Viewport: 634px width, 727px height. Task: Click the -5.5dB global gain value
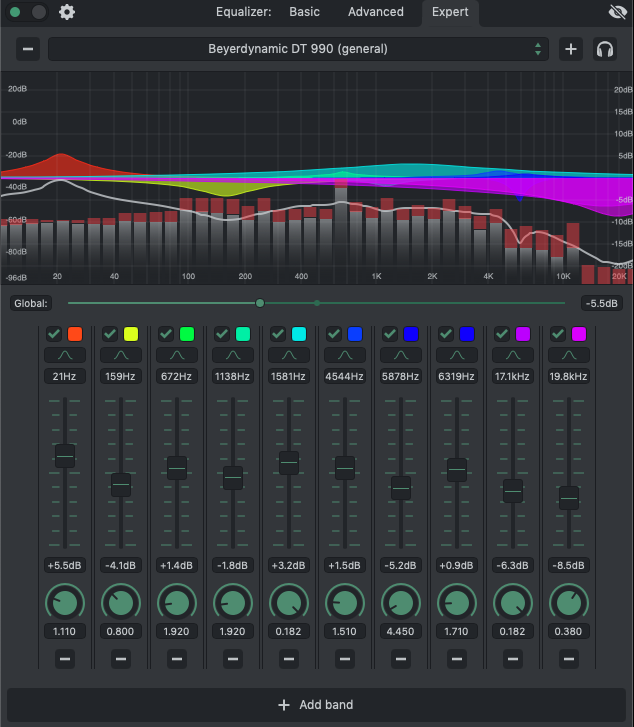(x=602, y=303)
